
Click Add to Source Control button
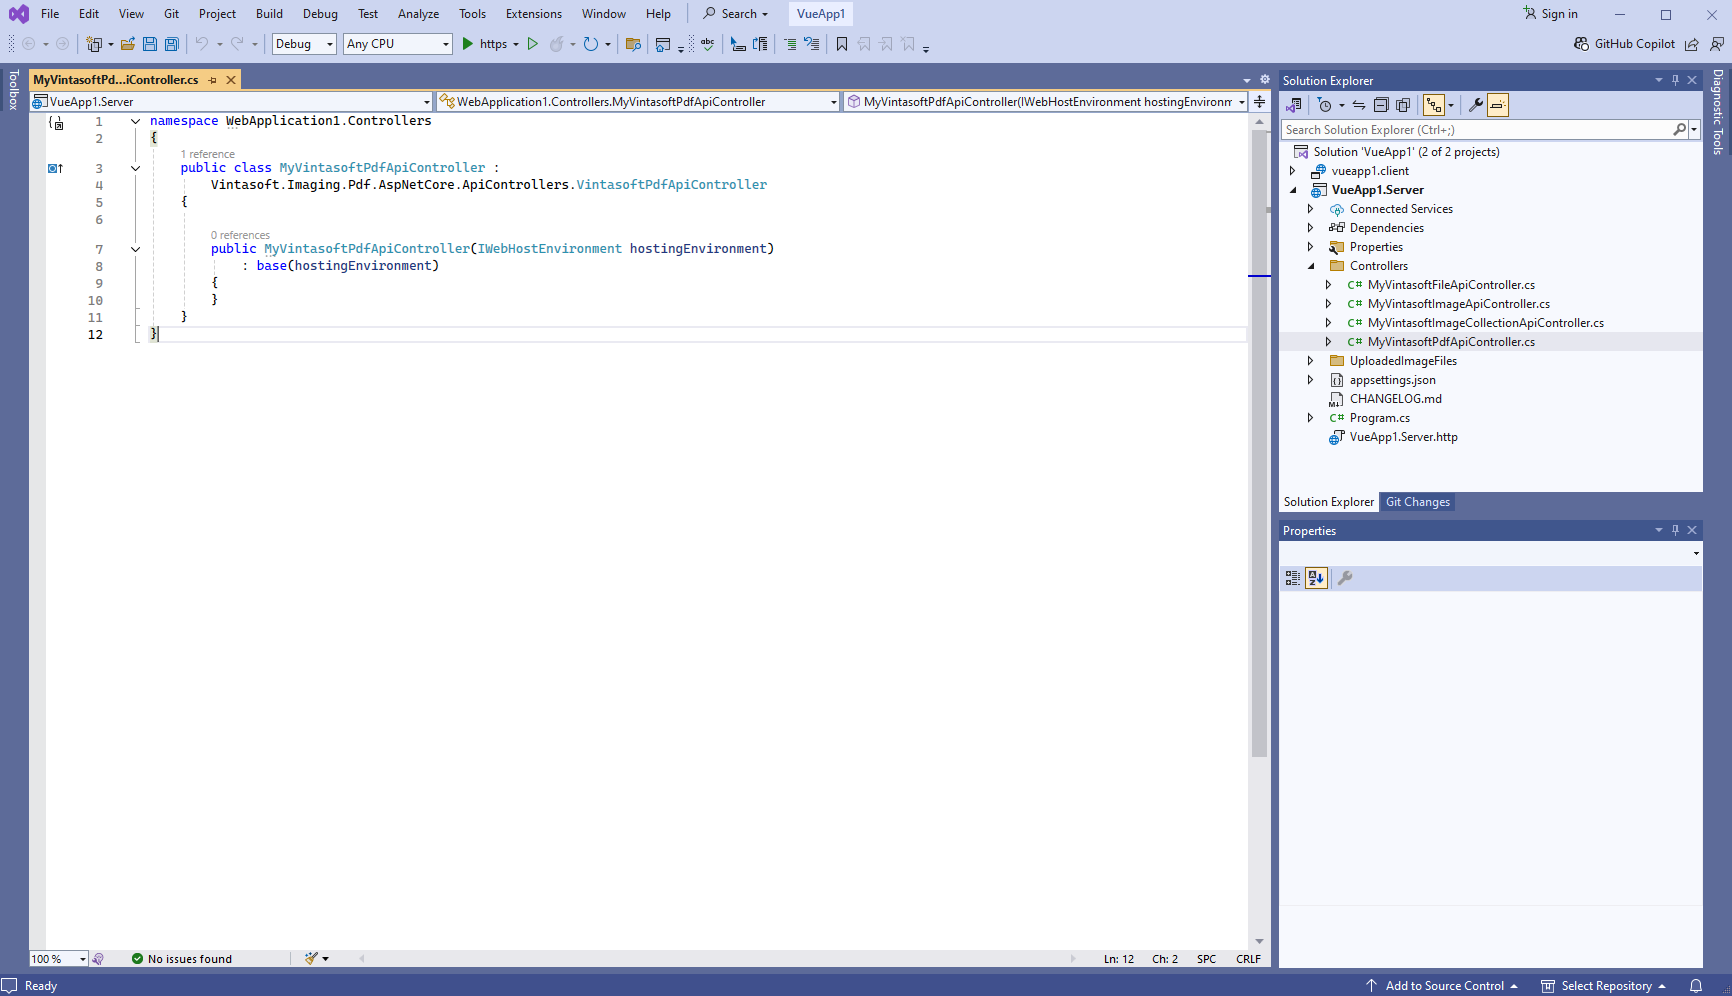1443,986
